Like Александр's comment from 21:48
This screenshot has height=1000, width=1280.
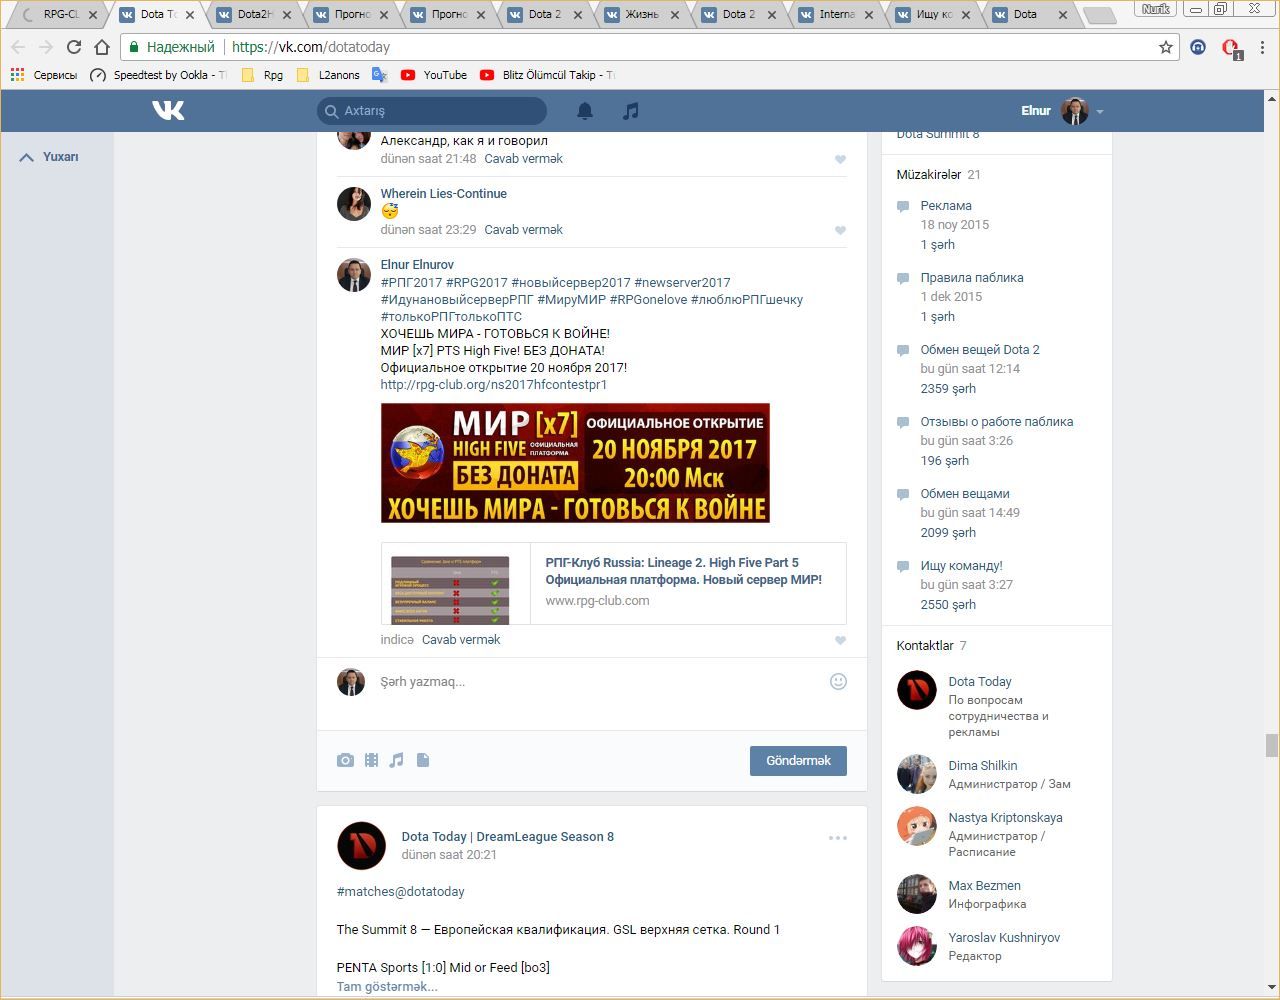point(840,160)
